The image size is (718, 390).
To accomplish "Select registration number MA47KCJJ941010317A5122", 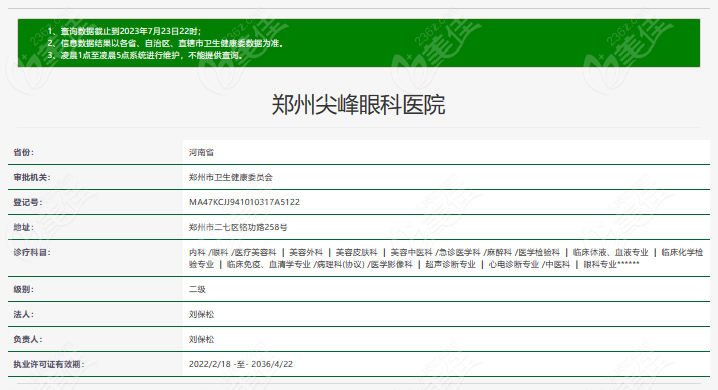I will pyautogui.click(x=244, y=202).
